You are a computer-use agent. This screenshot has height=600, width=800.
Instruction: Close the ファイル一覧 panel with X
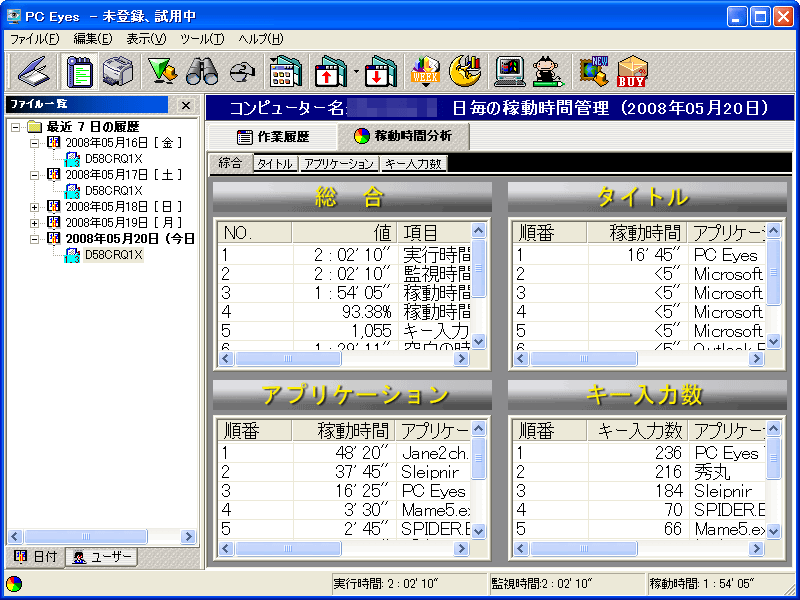pyautogui.click(x=186, y=106)
